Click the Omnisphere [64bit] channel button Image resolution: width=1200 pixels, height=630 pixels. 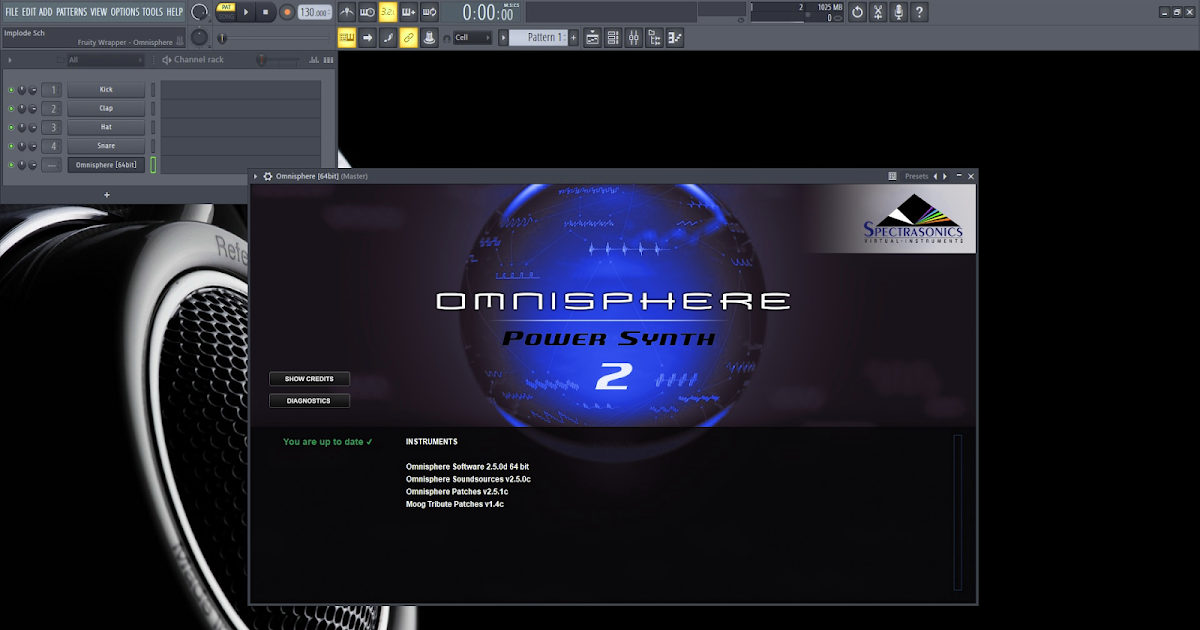(106, 165)
